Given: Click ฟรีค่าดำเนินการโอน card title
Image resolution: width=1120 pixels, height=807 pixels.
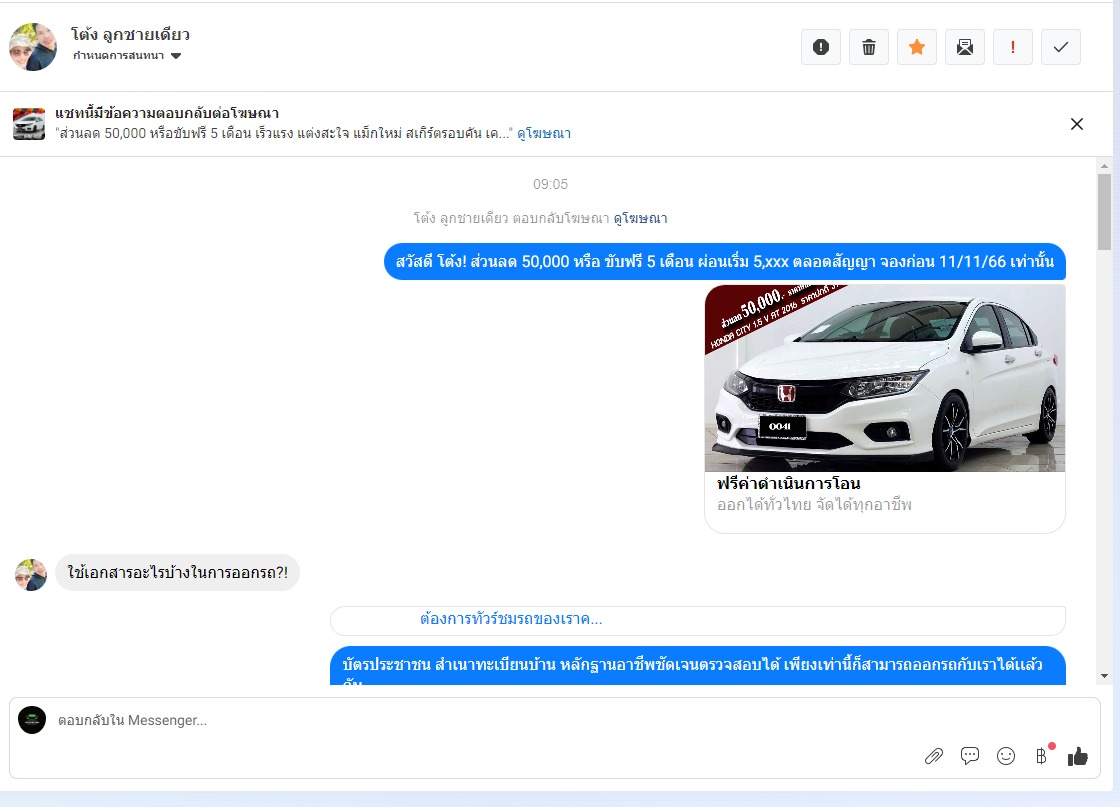Looking at the screenshot, I should (x=789, y=483).
